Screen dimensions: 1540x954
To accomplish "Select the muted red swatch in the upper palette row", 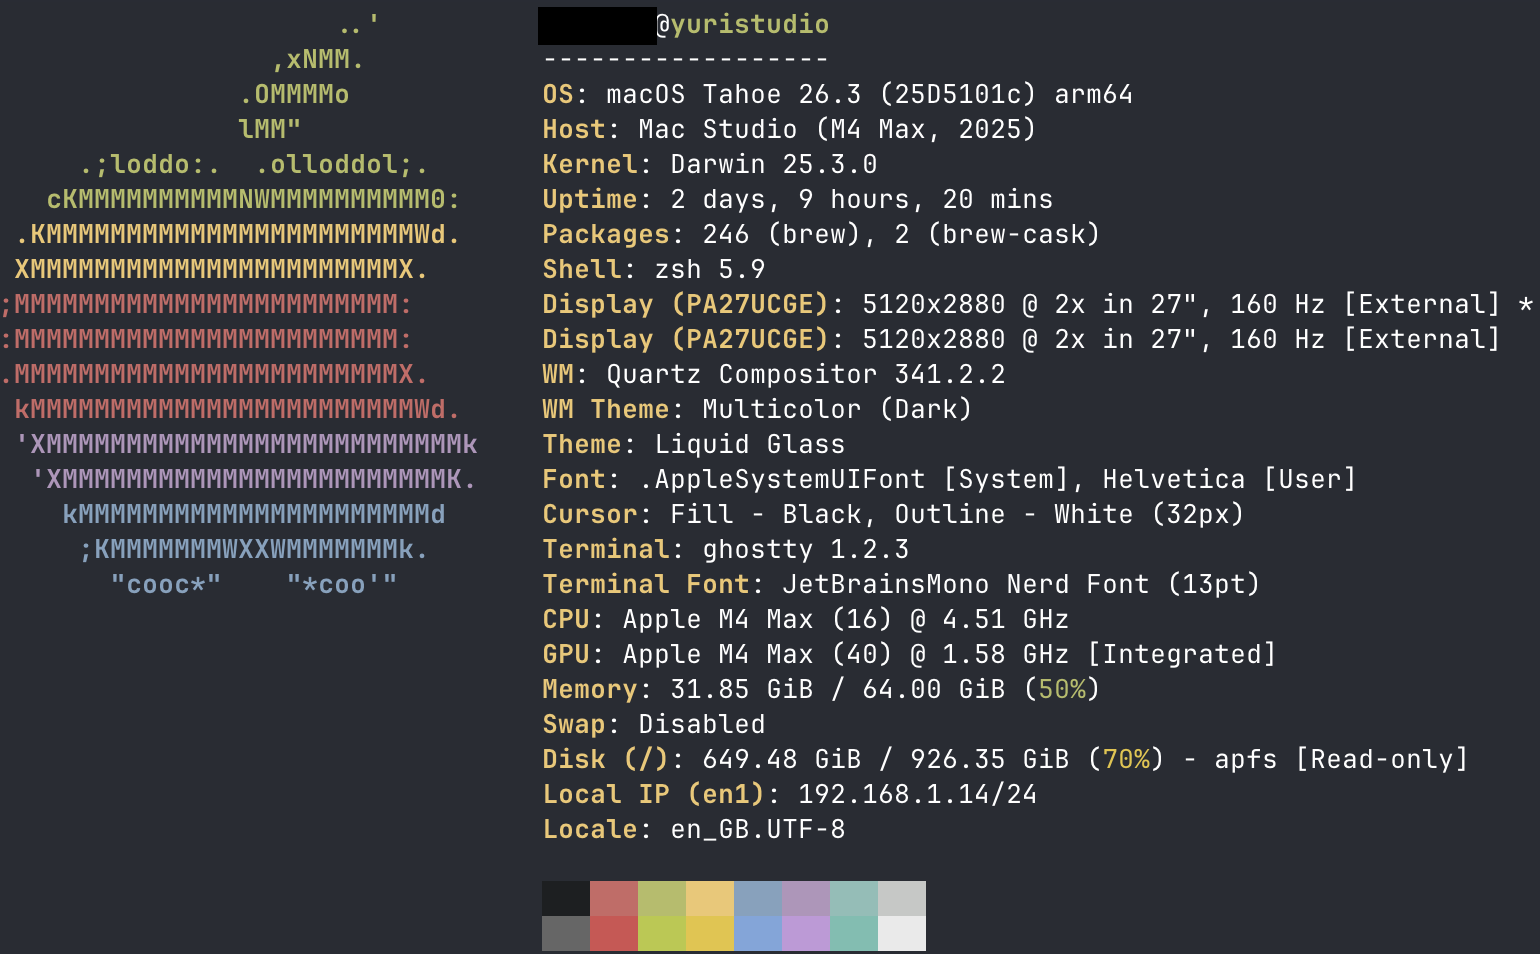I will [x=614, y=898].
